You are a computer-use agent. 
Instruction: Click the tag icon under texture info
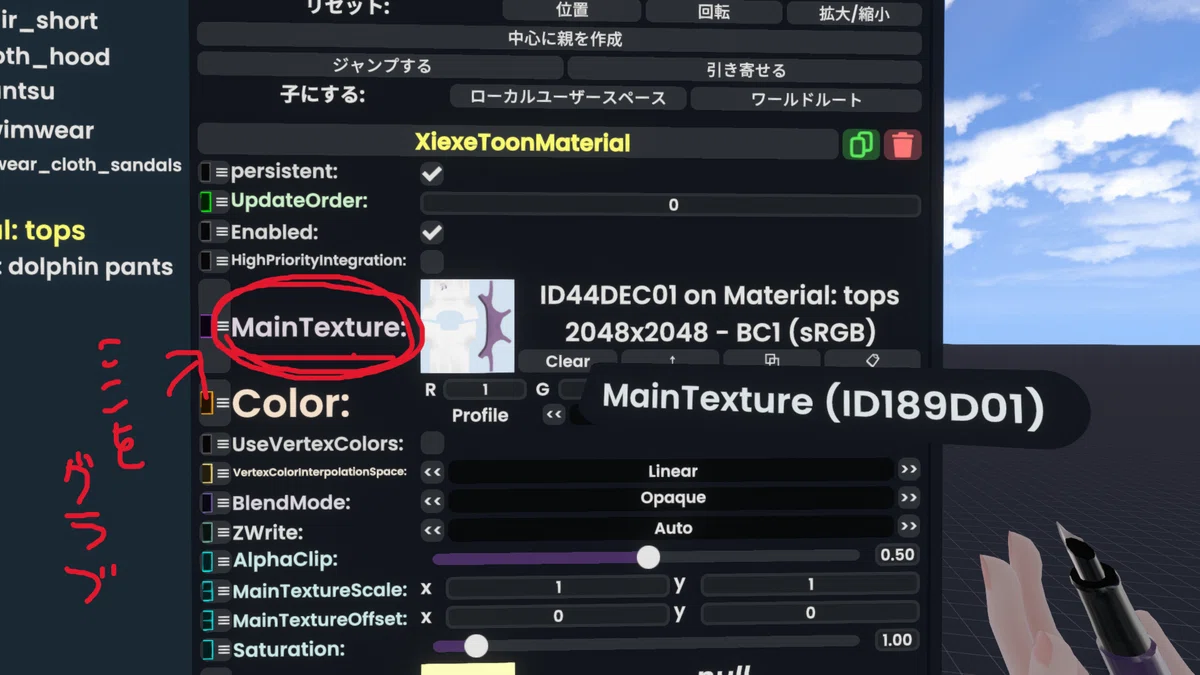point(871,360)
